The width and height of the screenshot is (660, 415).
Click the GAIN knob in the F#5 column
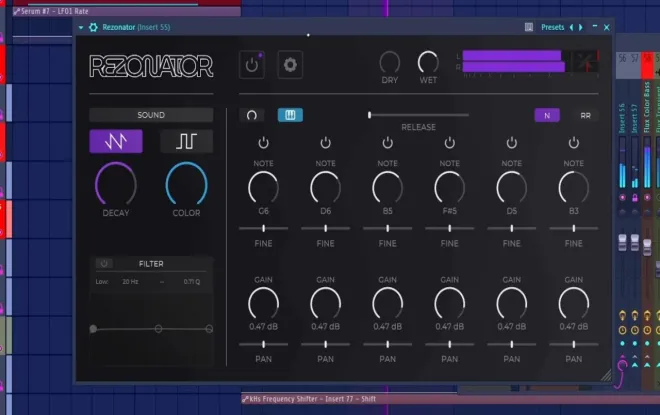(450, 303)
